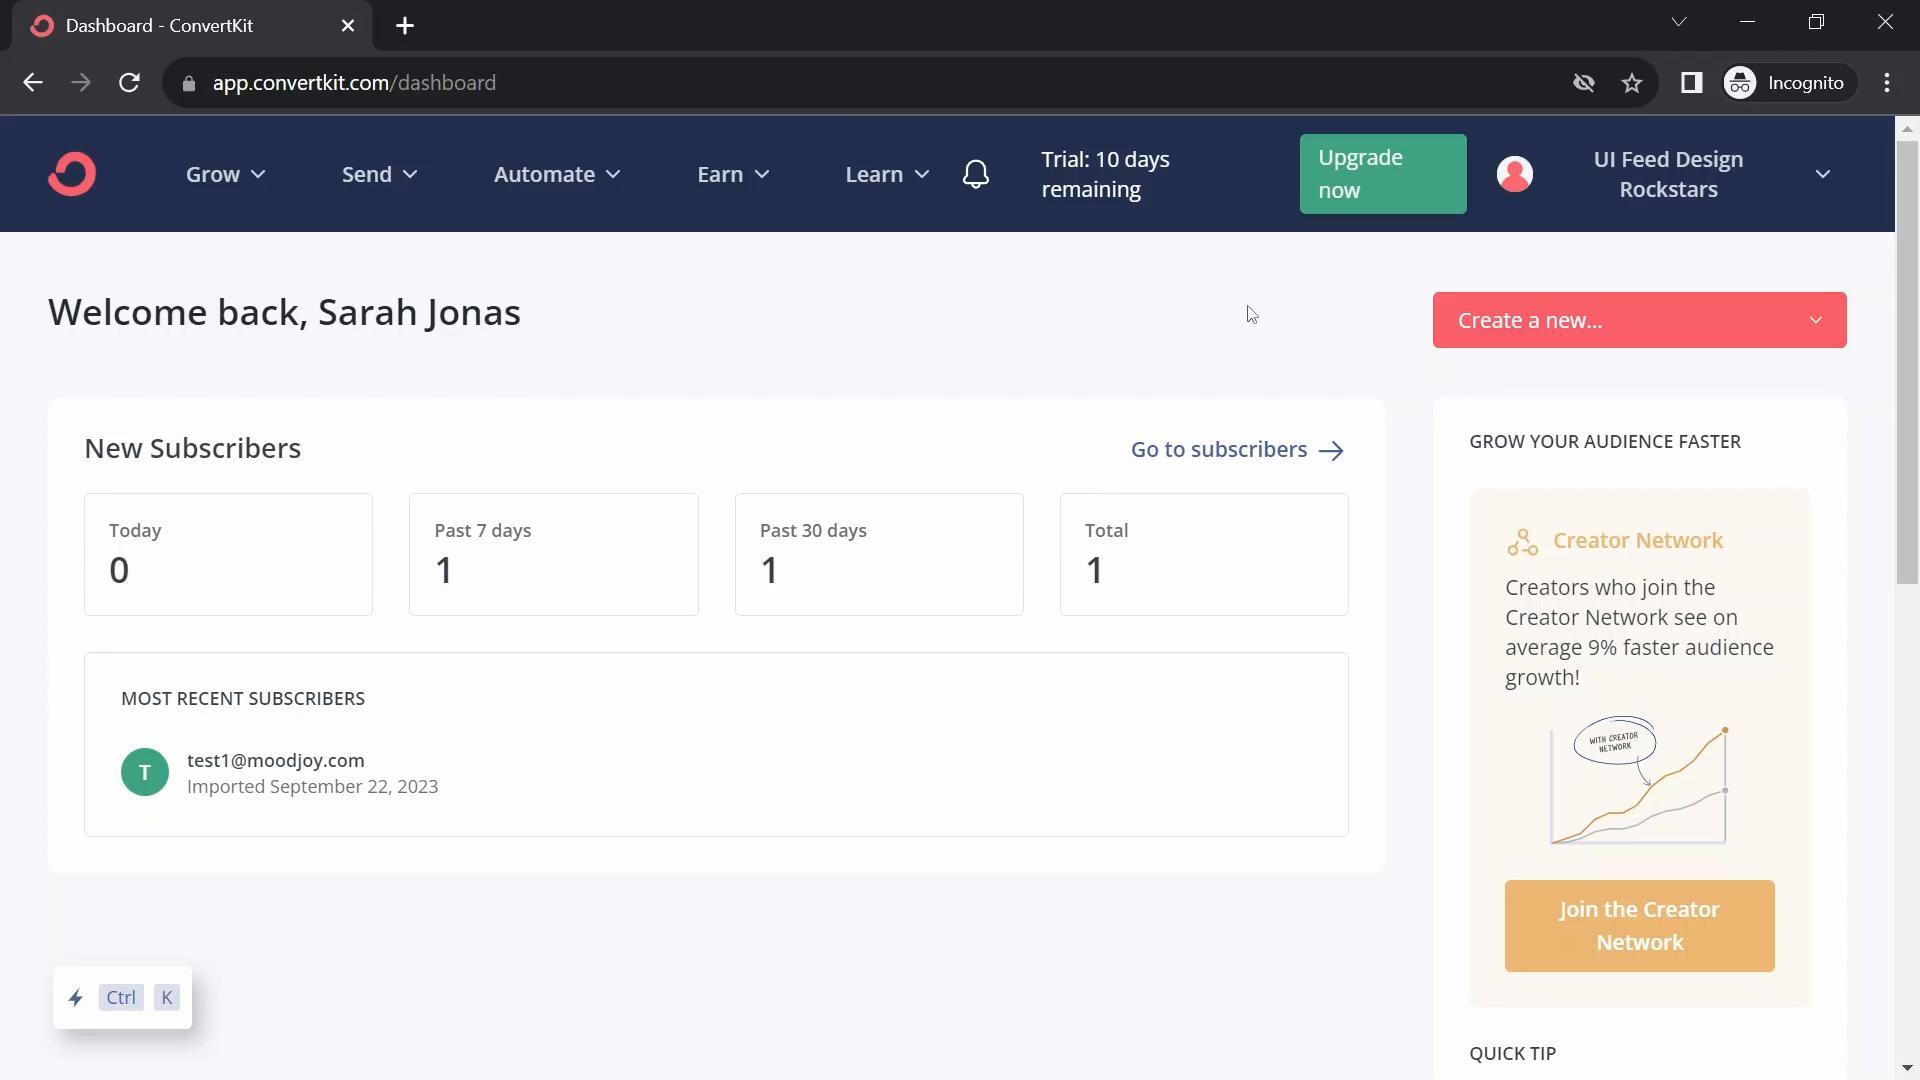Expand the Create a new... dropdown button

(x=1817, y=320)
